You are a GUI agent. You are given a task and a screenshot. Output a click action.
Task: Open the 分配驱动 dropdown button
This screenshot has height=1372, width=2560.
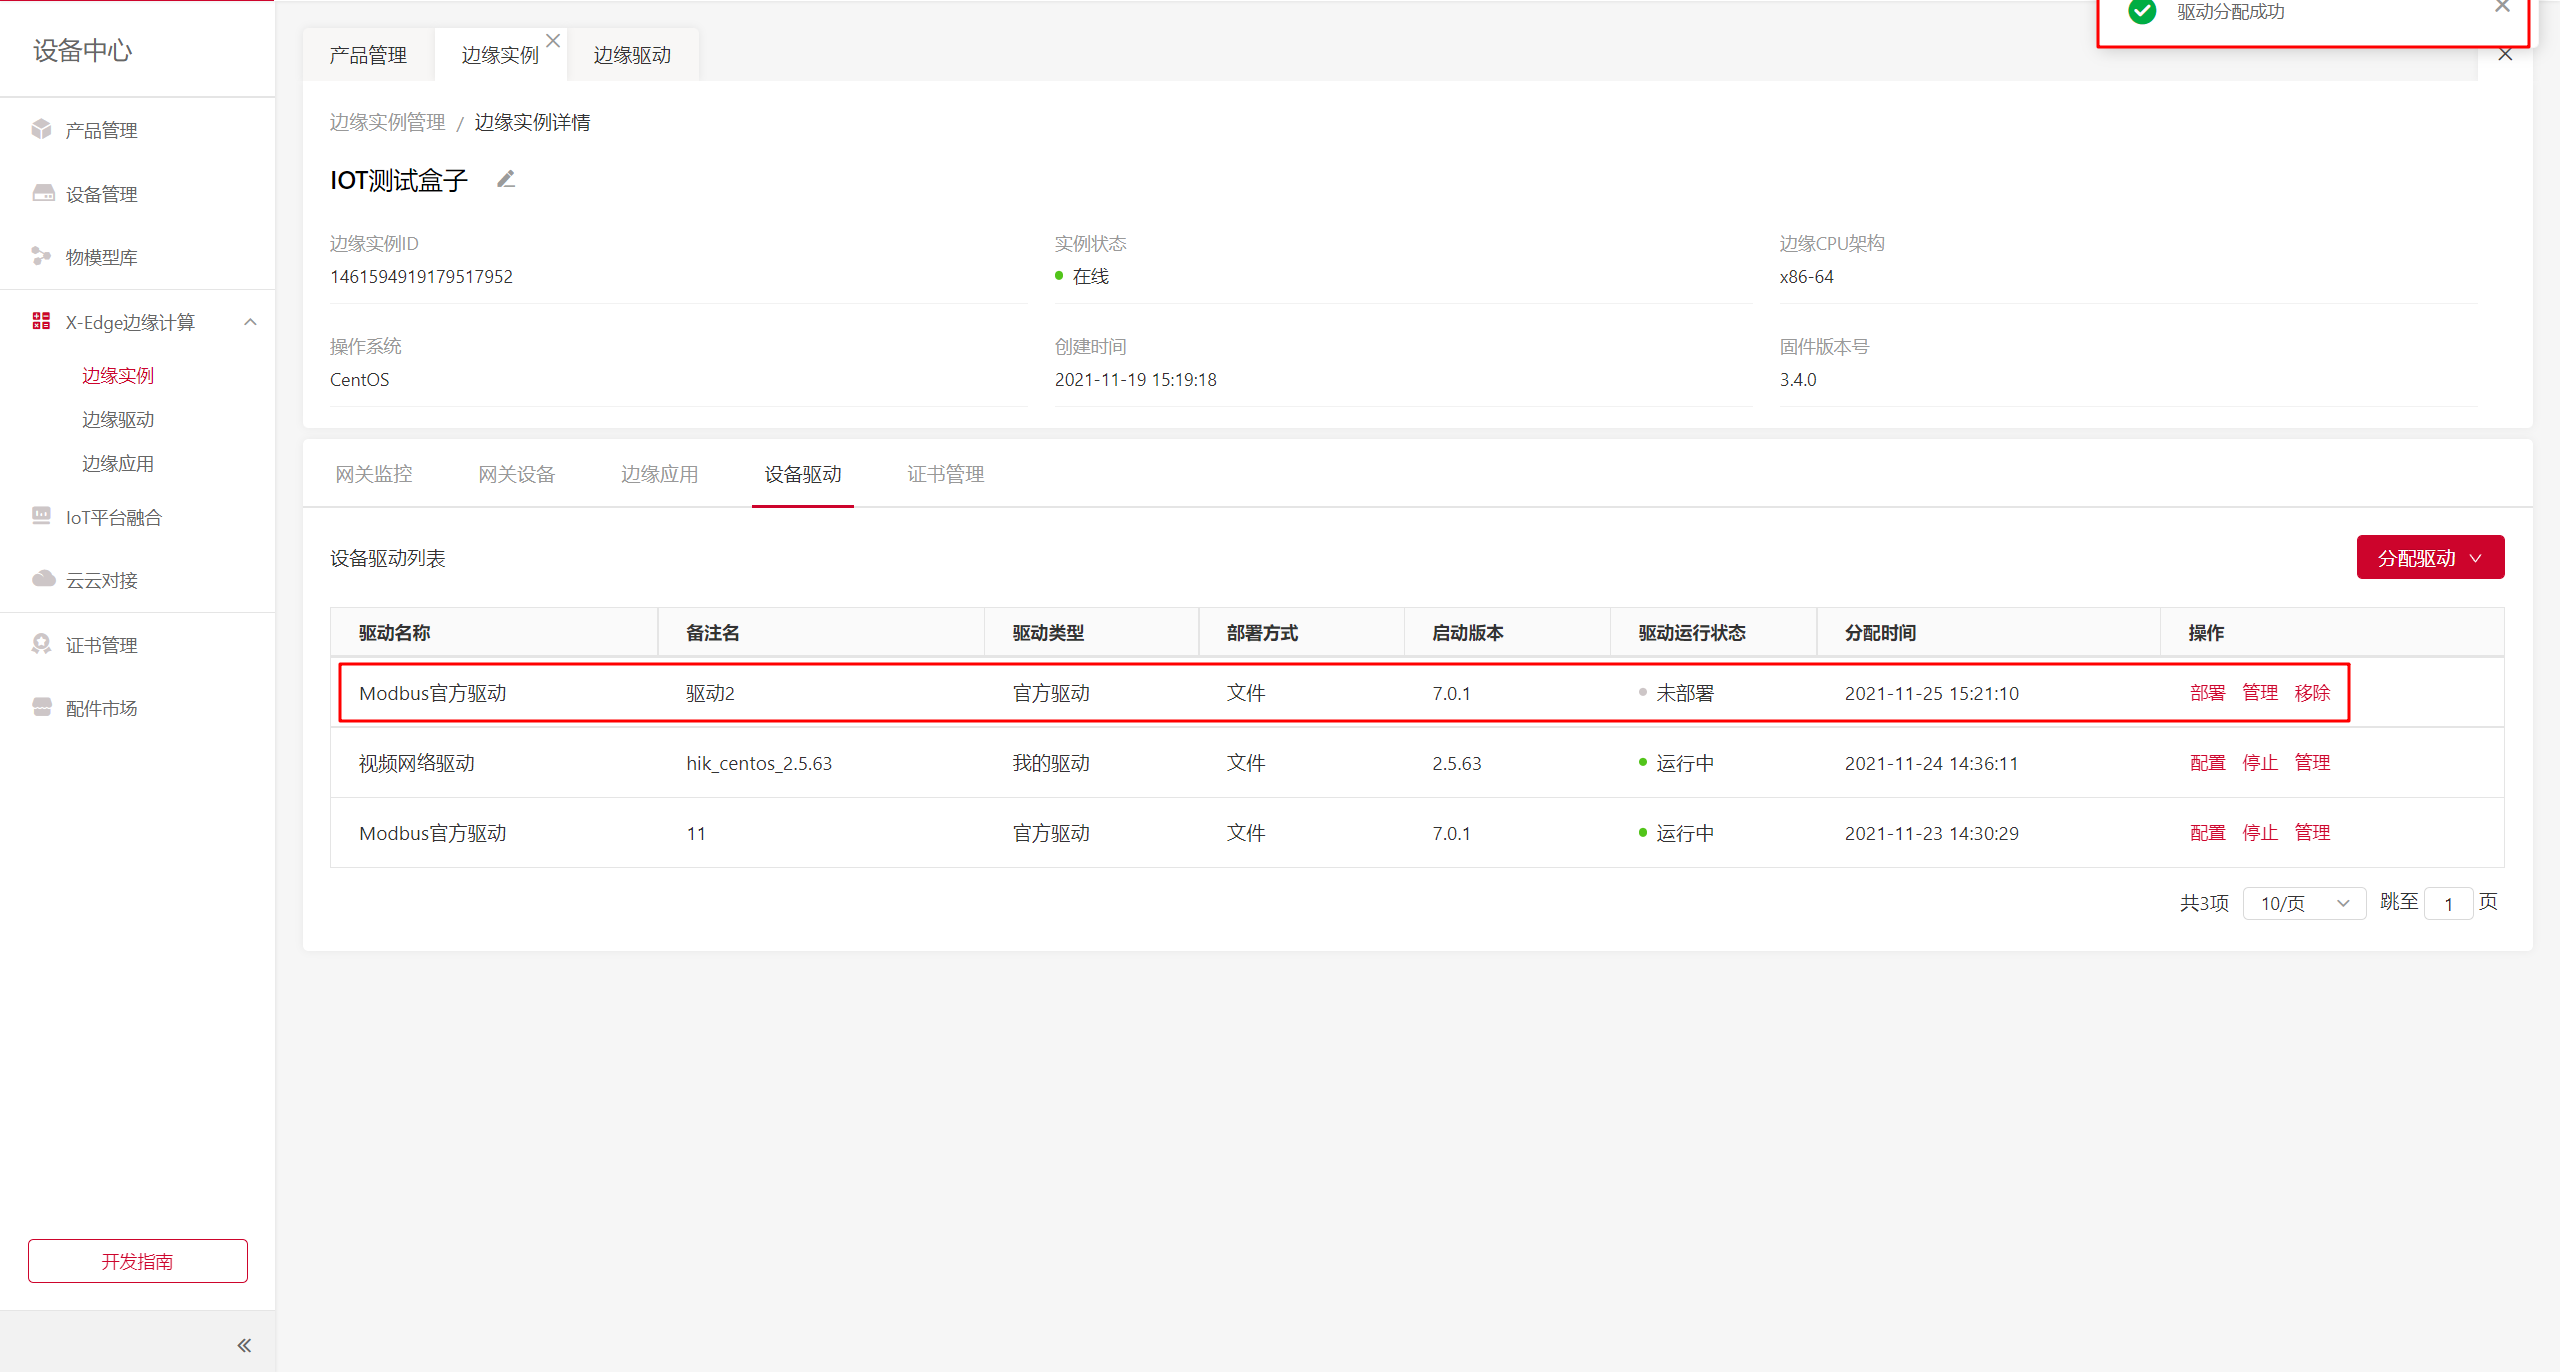pyautogui.click(x=2430, y=557)
